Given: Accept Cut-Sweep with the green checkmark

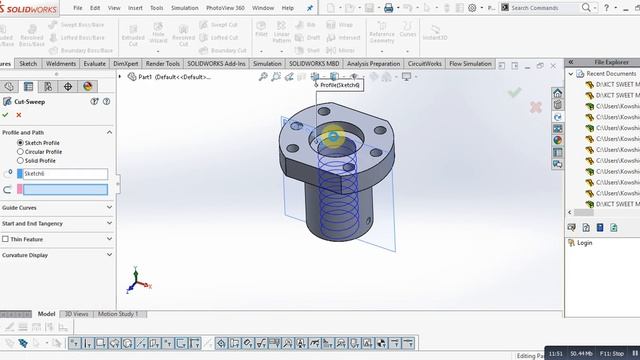Looking at the screenshot, I should point(5,115).
